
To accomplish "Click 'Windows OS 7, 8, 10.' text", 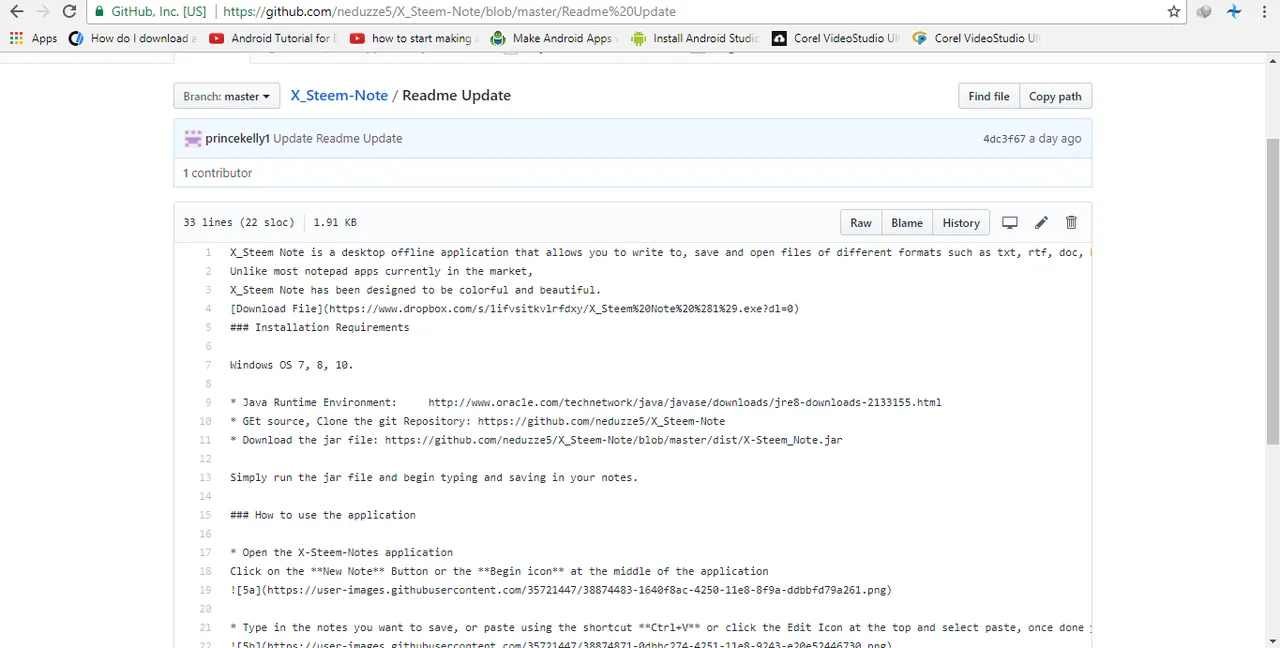I will click(x=291, y=365).
